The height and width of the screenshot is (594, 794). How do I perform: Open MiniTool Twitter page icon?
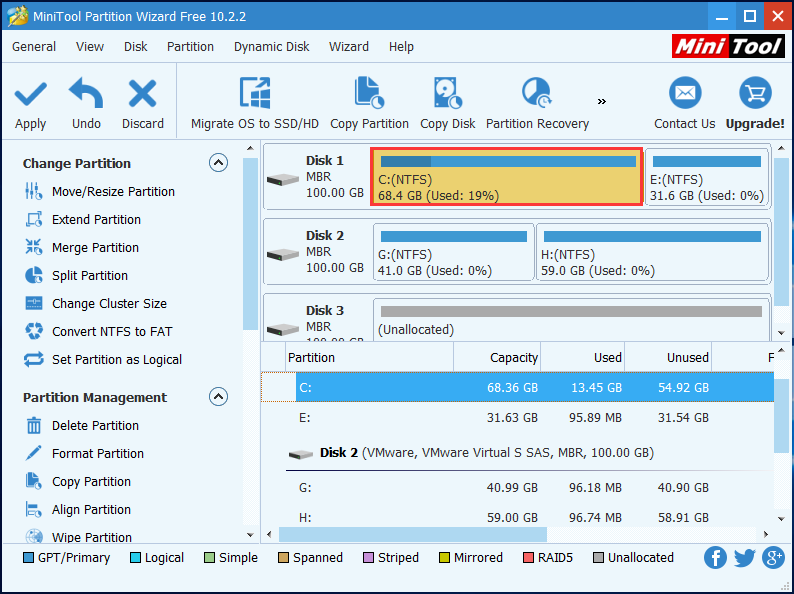[x=744, y=558]
